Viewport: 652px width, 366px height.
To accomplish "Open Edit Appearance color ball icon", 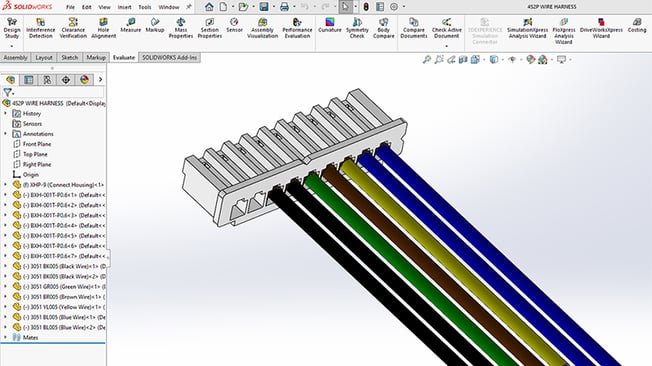I will [531, 60].
